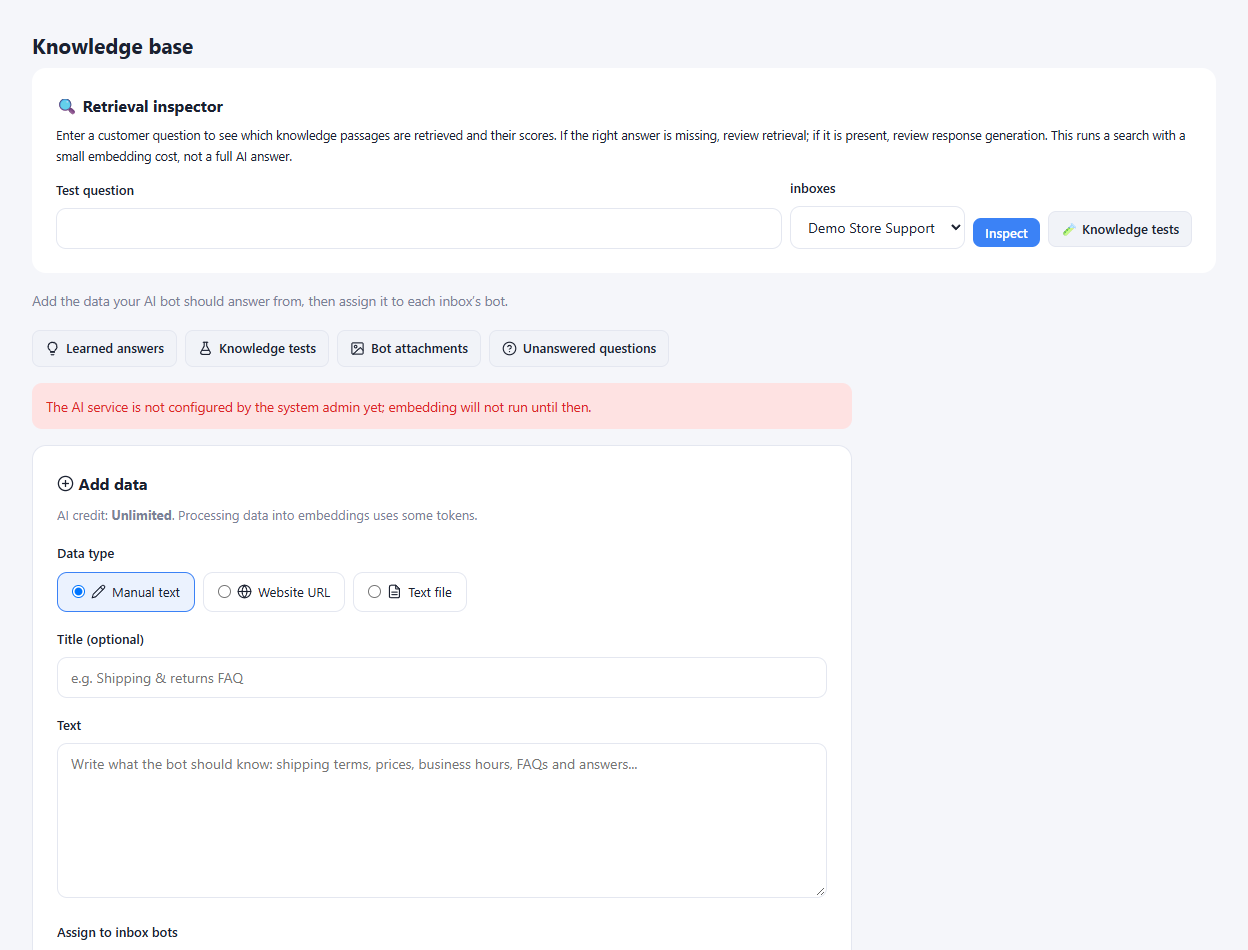The height and width of the screenshot is (950, 1248).
Task: Focus the Text textarea for bot knowledge
Action: 442,820
